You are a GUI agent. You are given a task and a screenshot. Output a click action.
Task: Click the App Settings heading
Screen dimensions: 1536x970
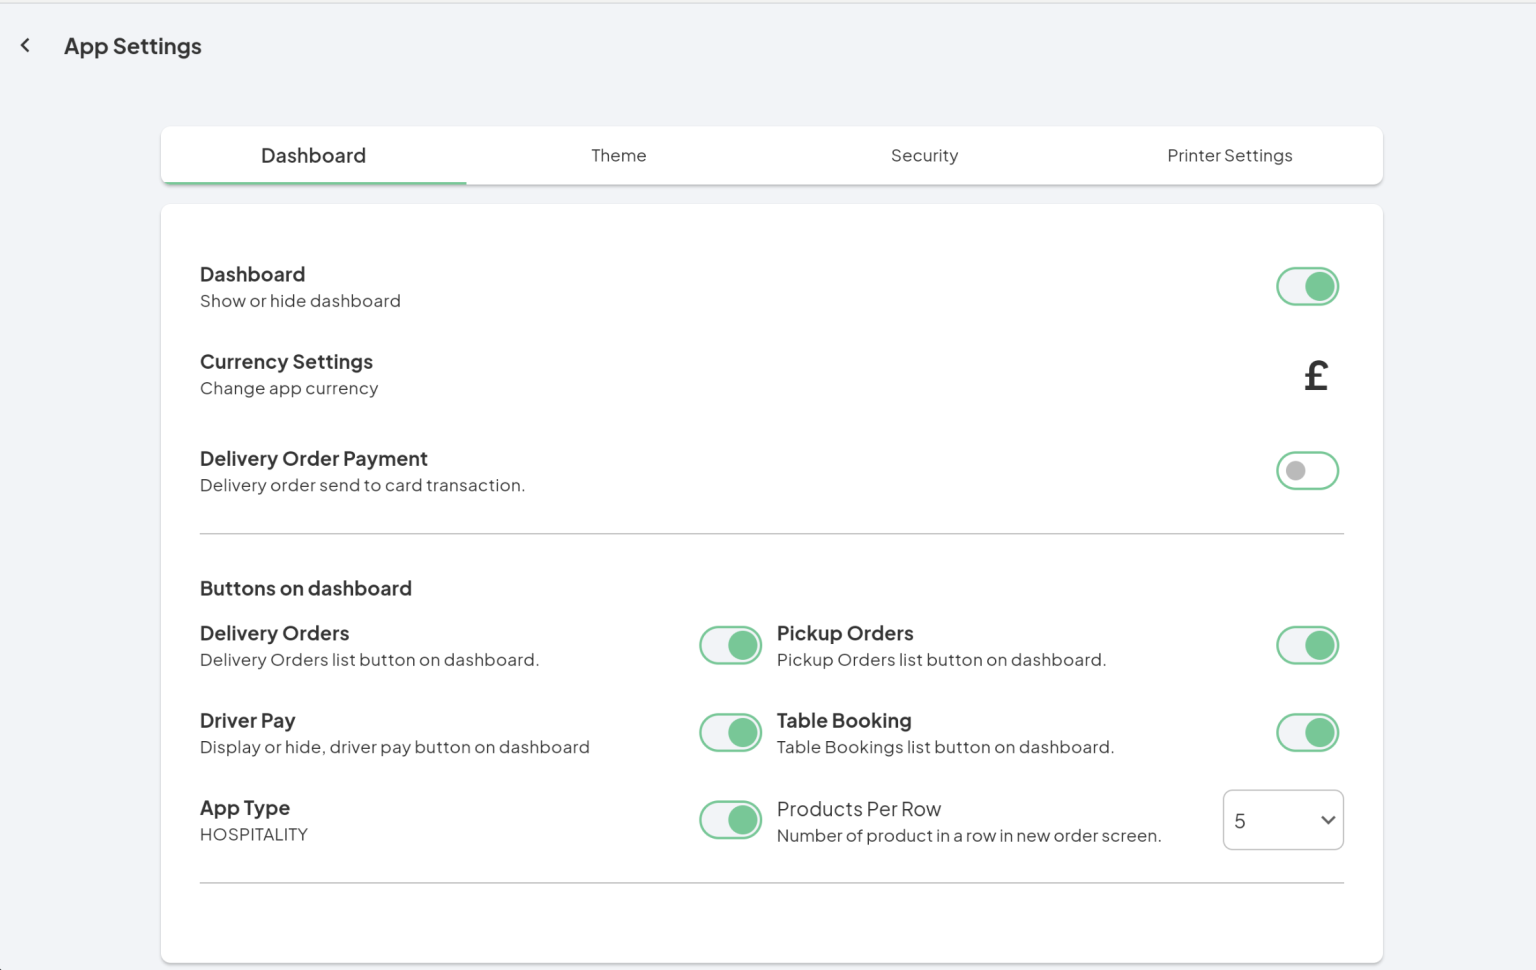(132, 45)
